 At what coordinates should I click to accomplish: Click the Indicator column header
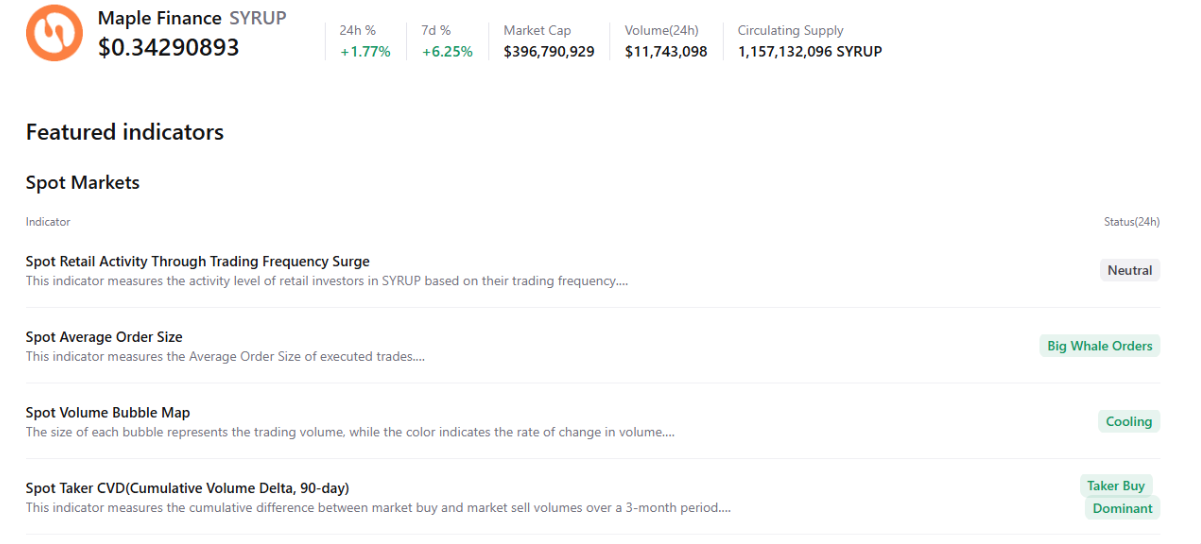48,222
